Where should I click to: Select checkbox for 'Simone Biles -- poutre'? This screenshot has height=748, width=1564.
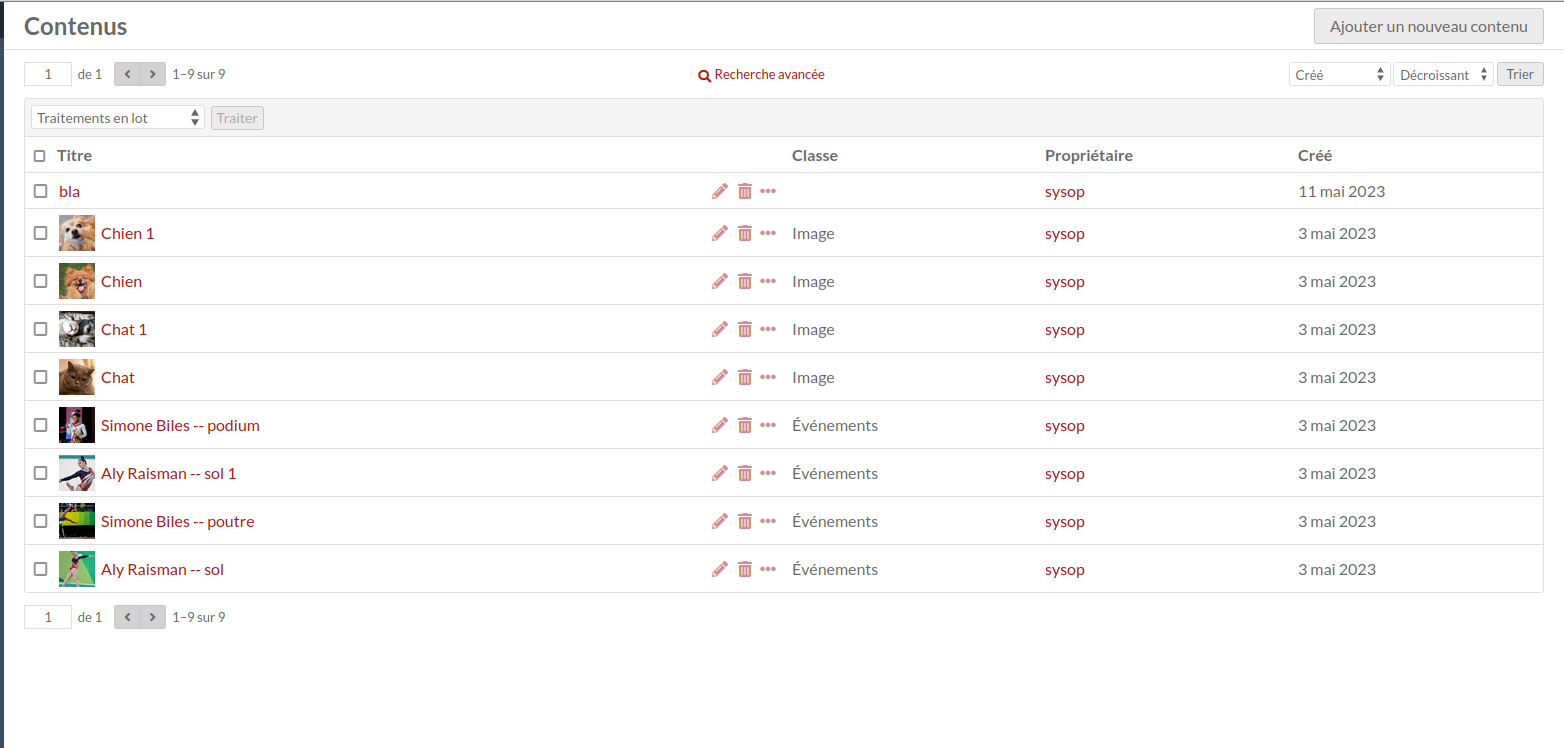pyautogui.click(x=41, y=521)
